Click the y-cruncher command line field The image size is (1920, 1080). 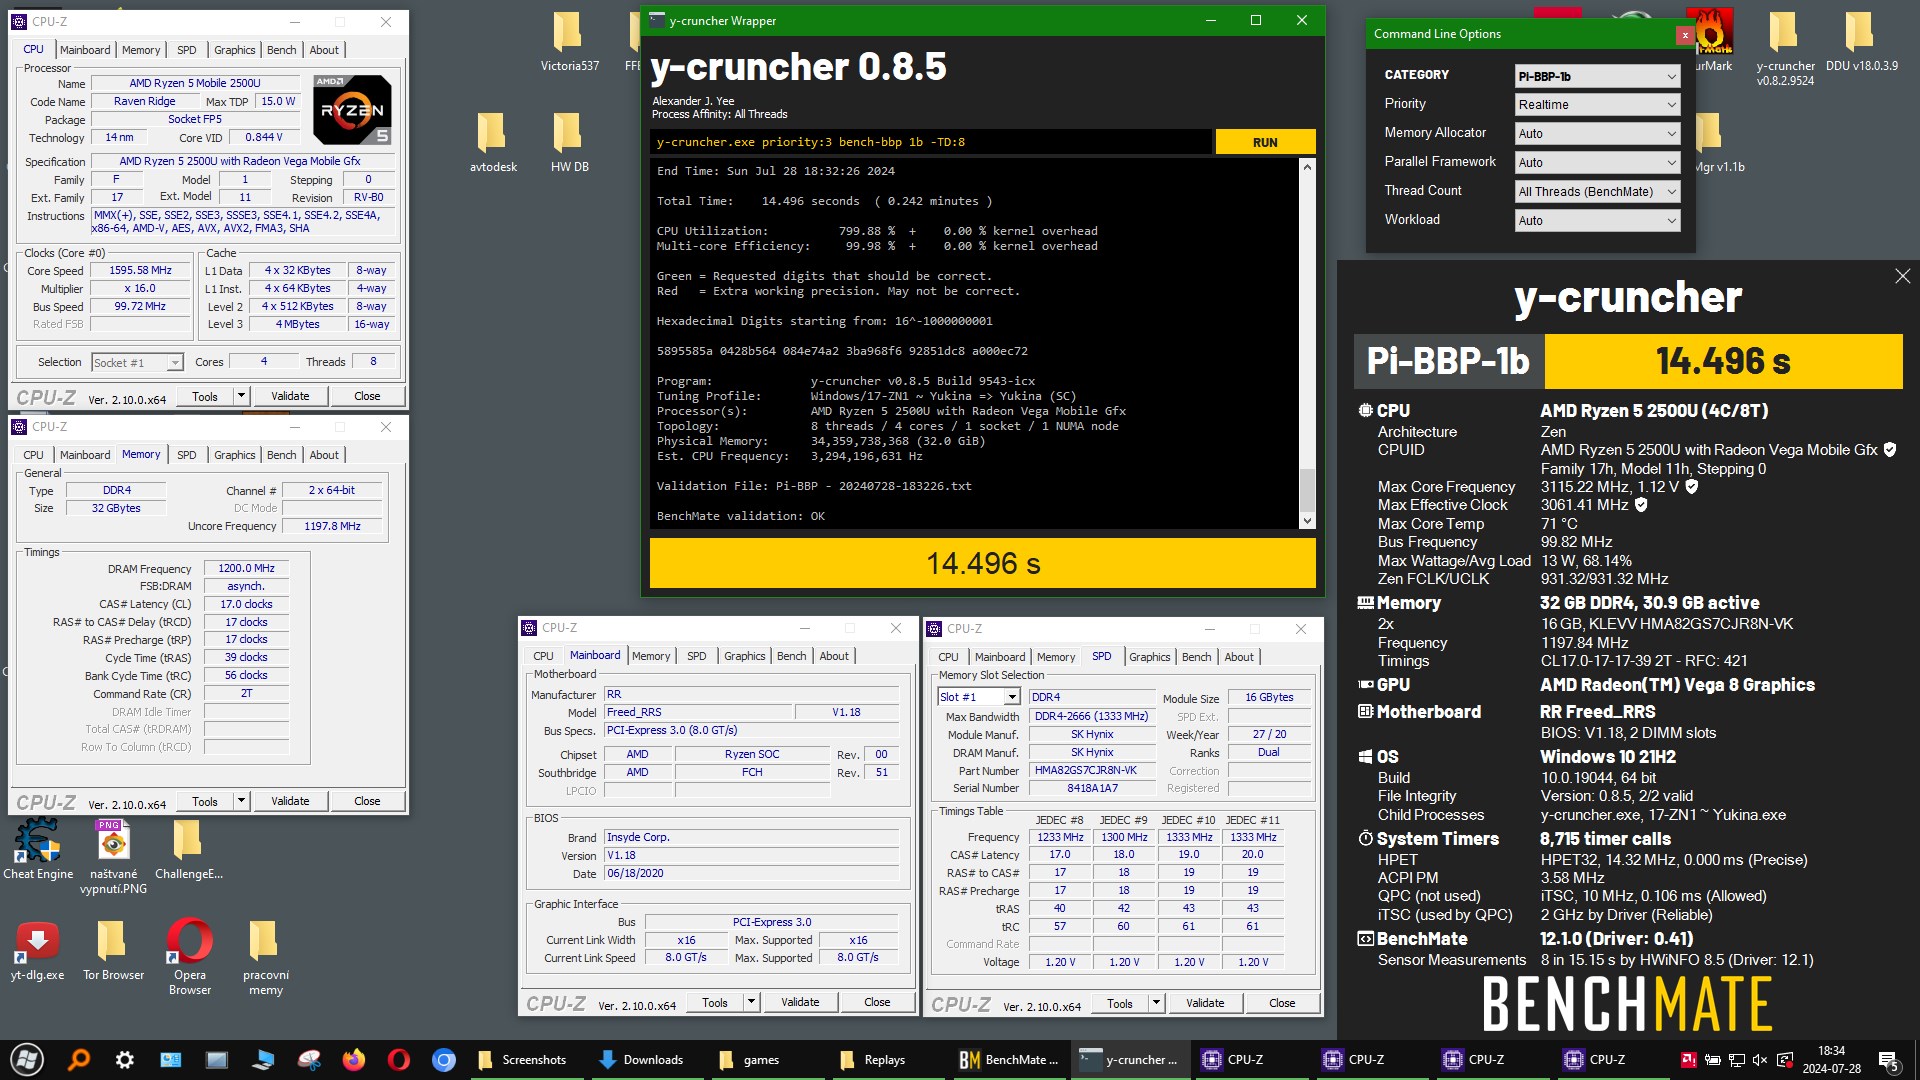930,142
